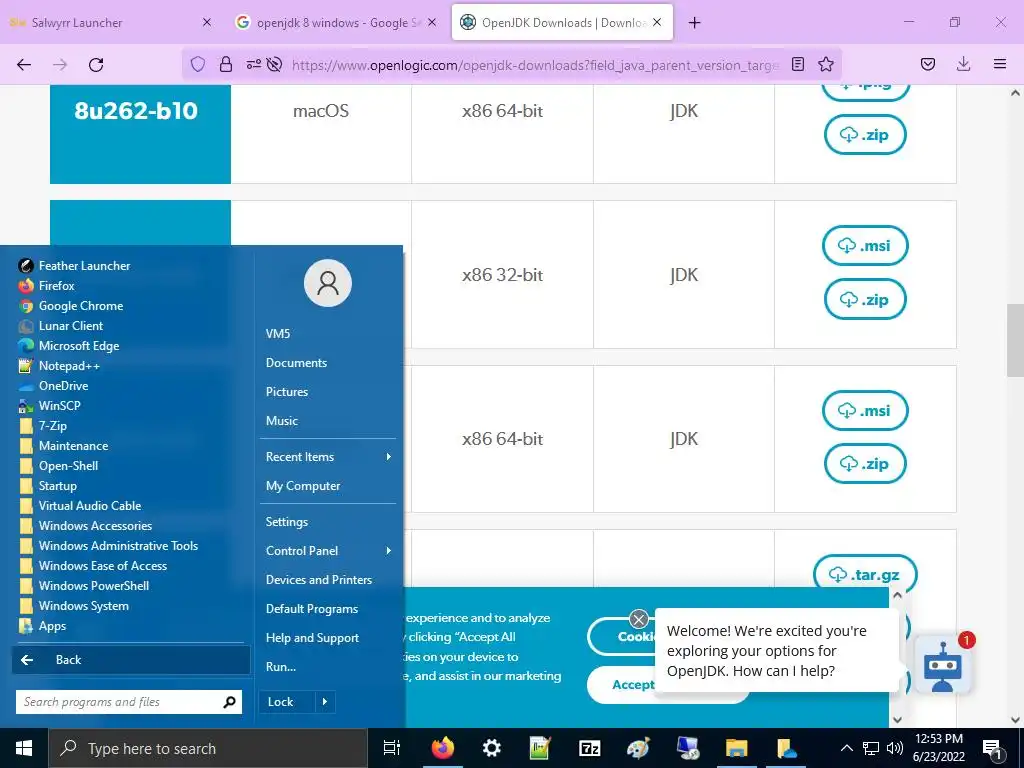
Task: Expand the 7-Zip program folder
Action: (x=43, y=426)
